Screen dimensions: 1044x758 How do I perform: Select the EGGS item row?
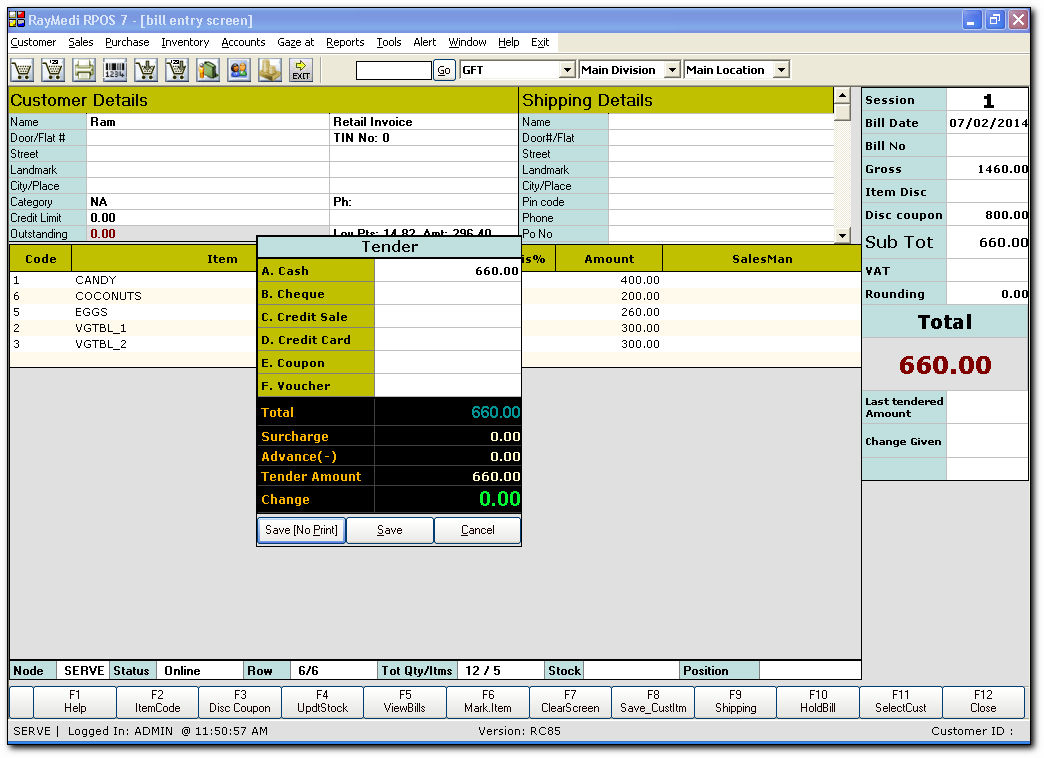[435, 312]
